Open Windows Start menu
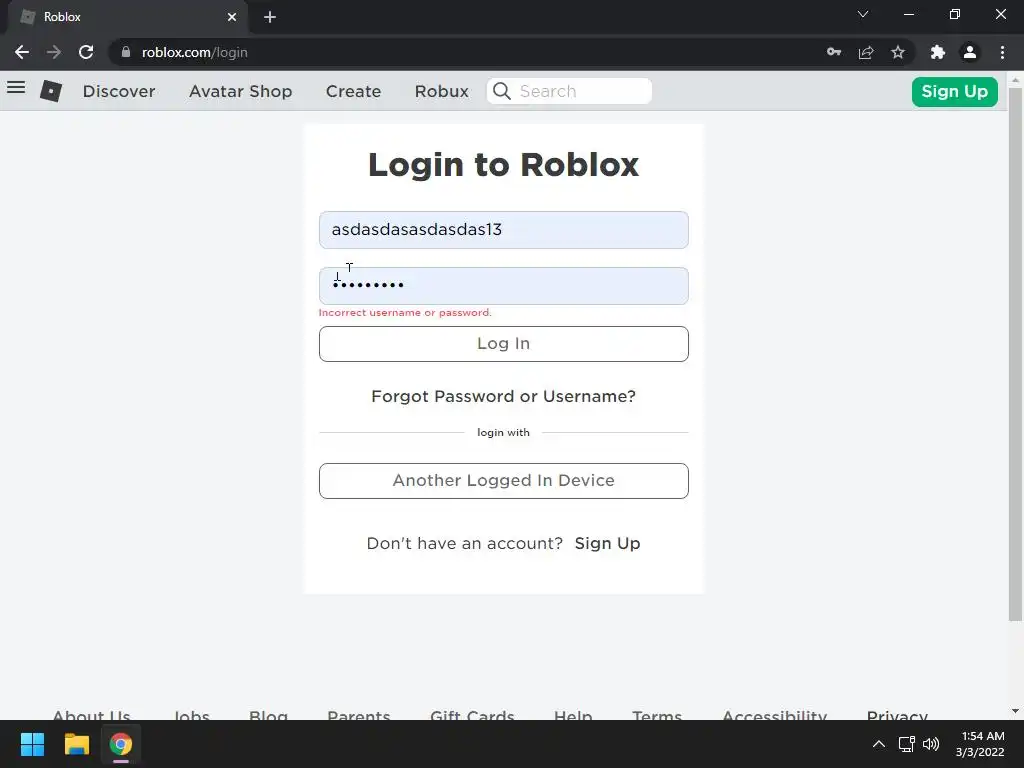The width and height of the screenshot is (1024, 768). pos(32,744)
